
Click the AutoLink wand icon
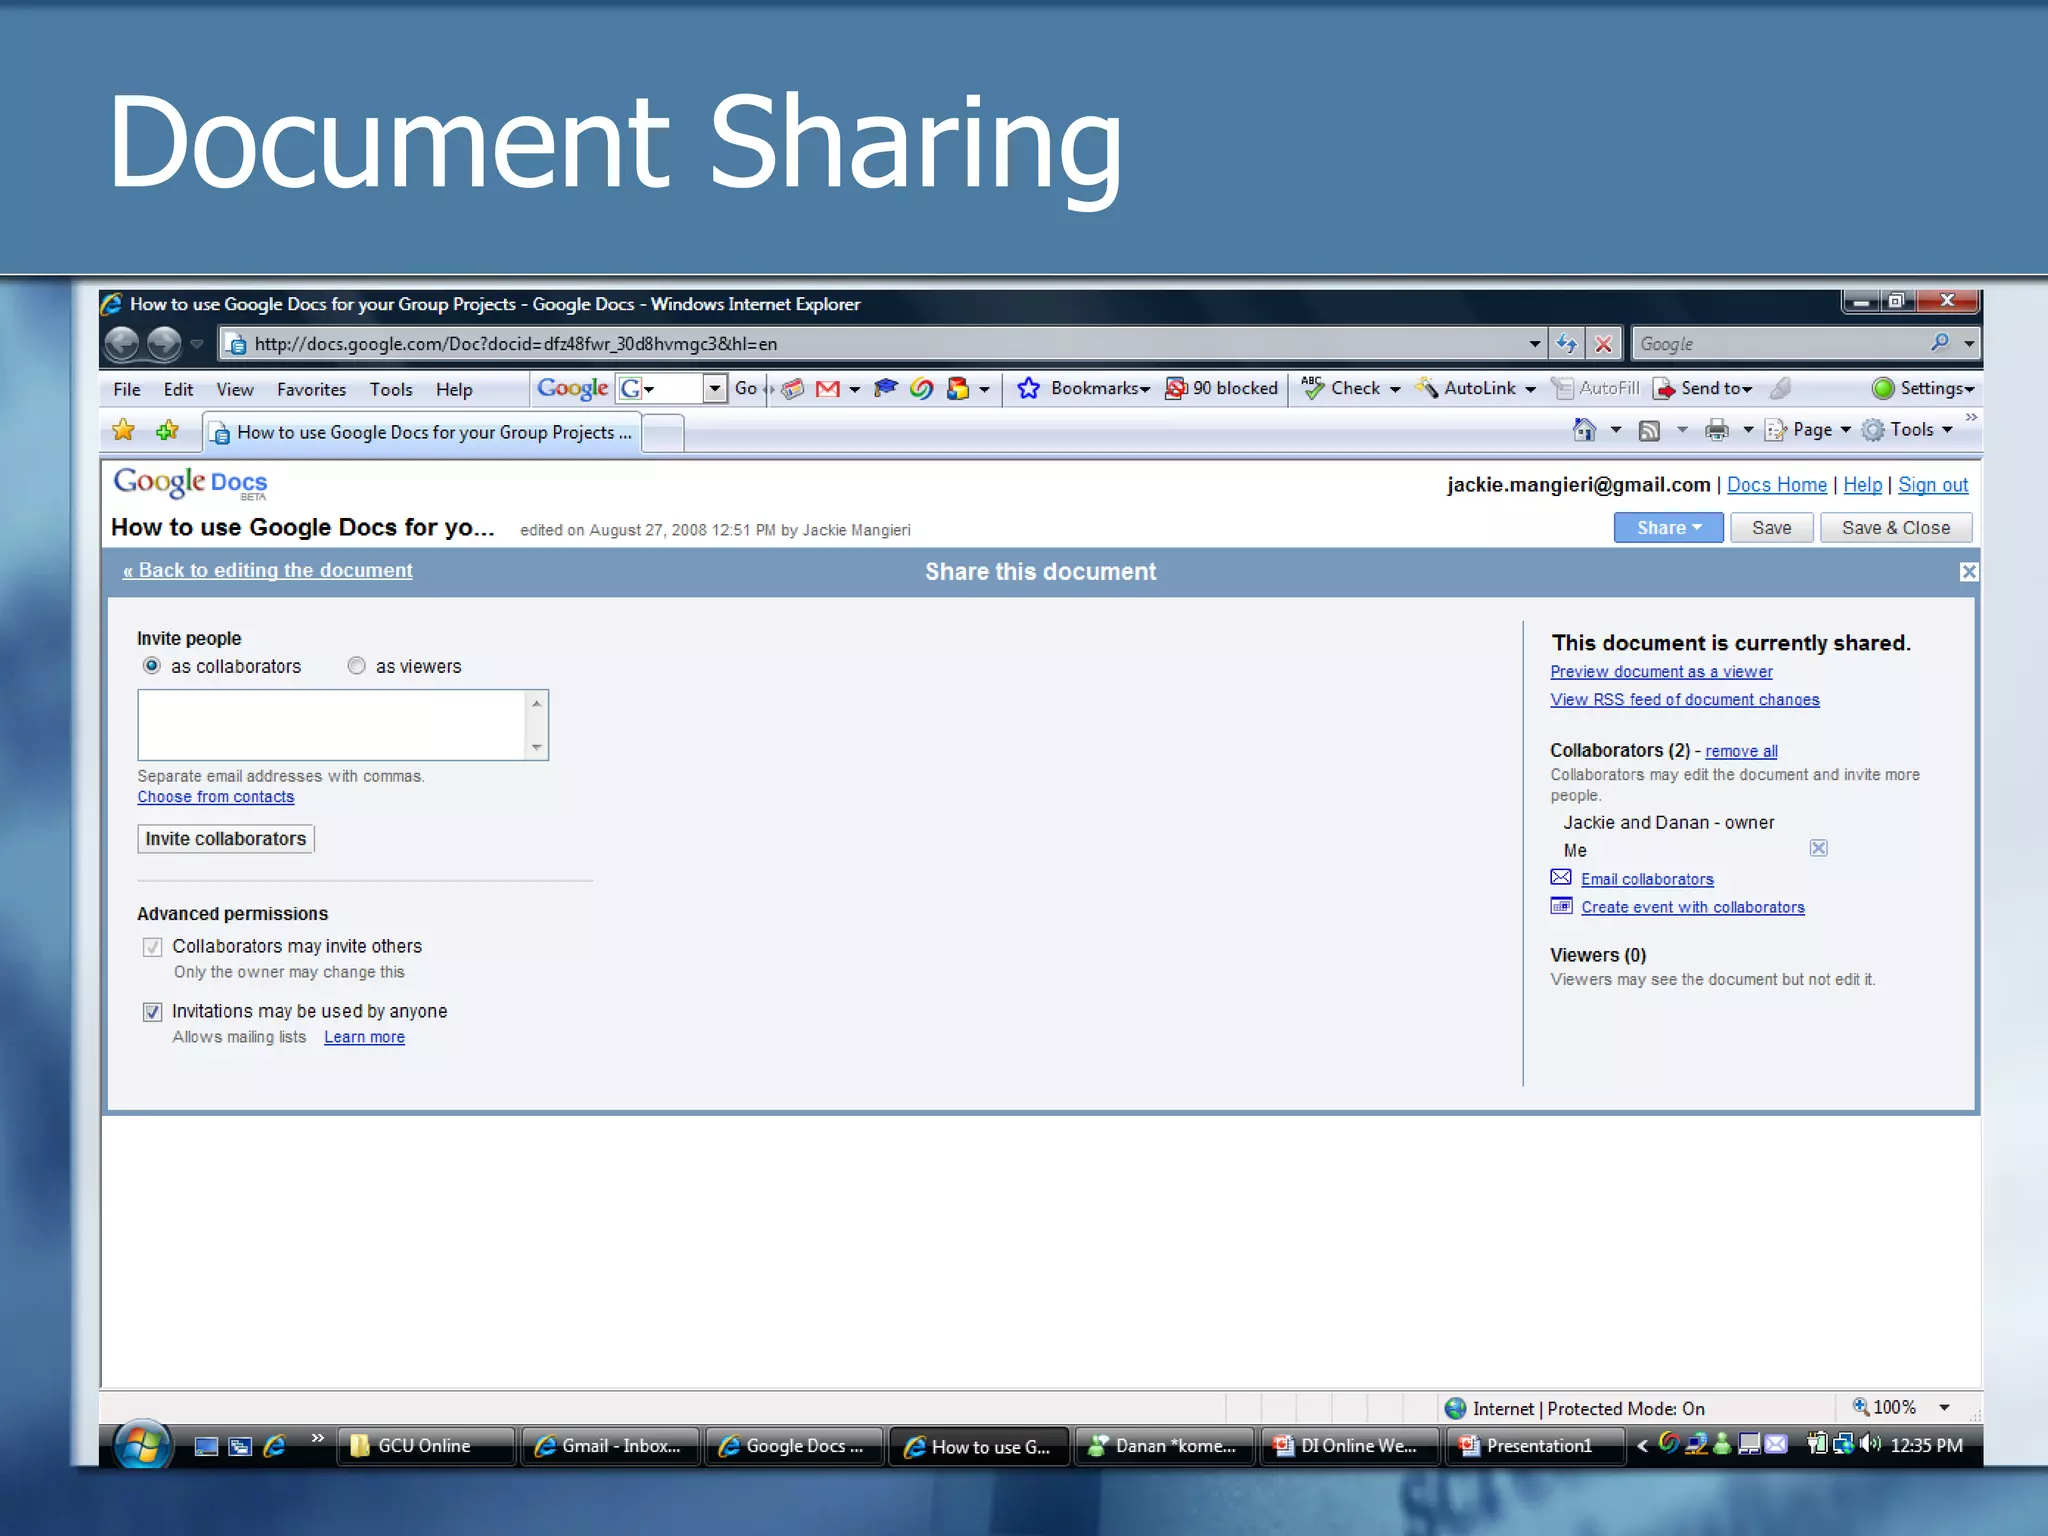[x=1426, y=388]
